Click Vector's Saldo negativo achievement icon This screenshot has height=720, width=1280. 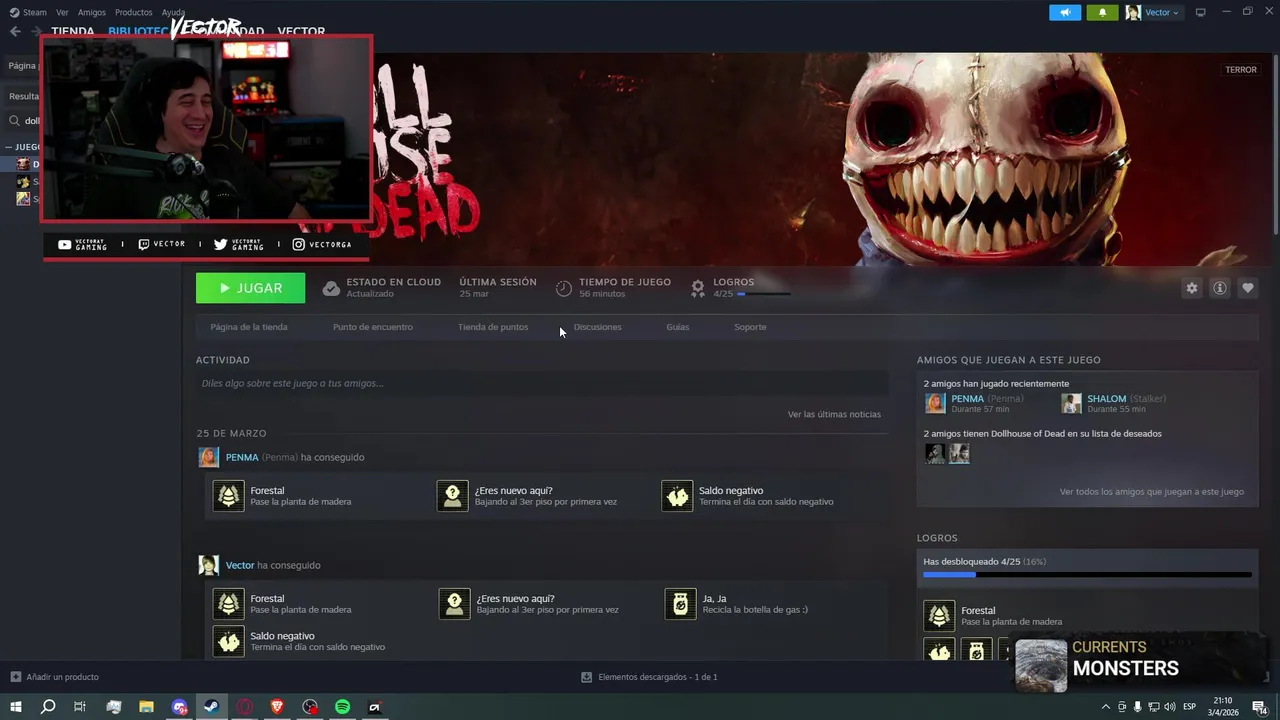point(229,641)
